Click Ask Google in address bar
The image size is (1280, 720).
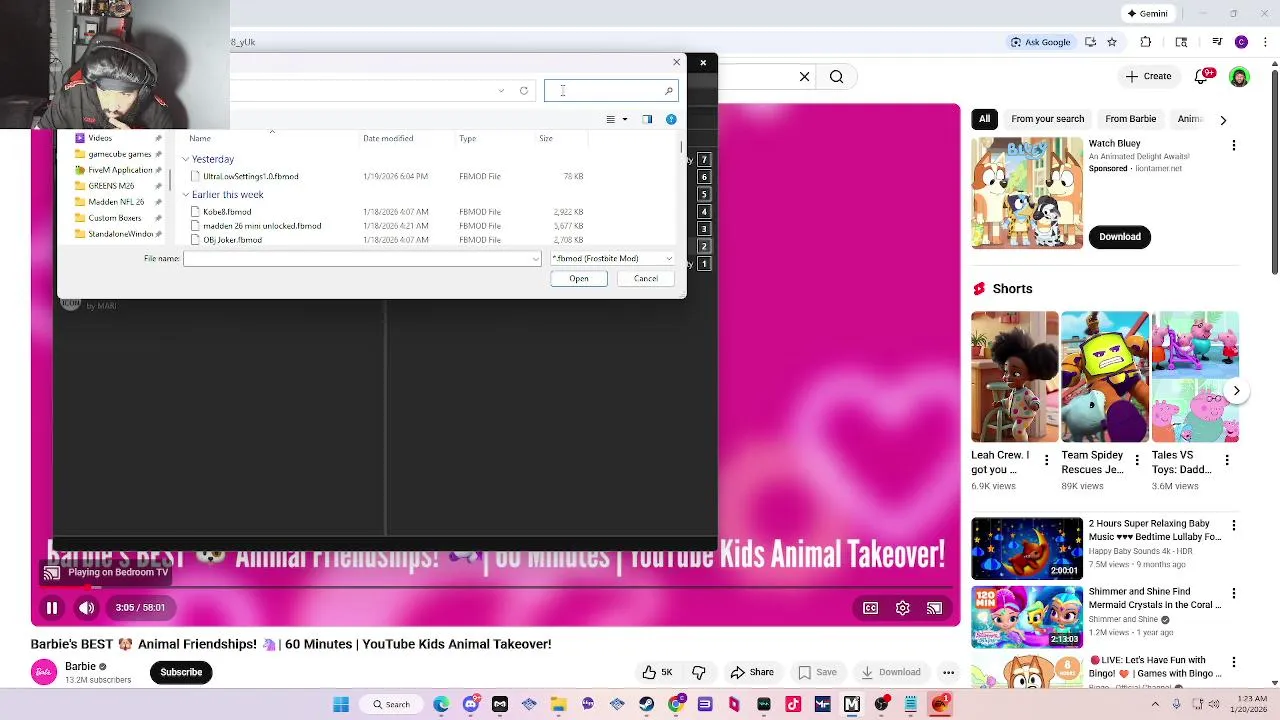click(1041, 42)
